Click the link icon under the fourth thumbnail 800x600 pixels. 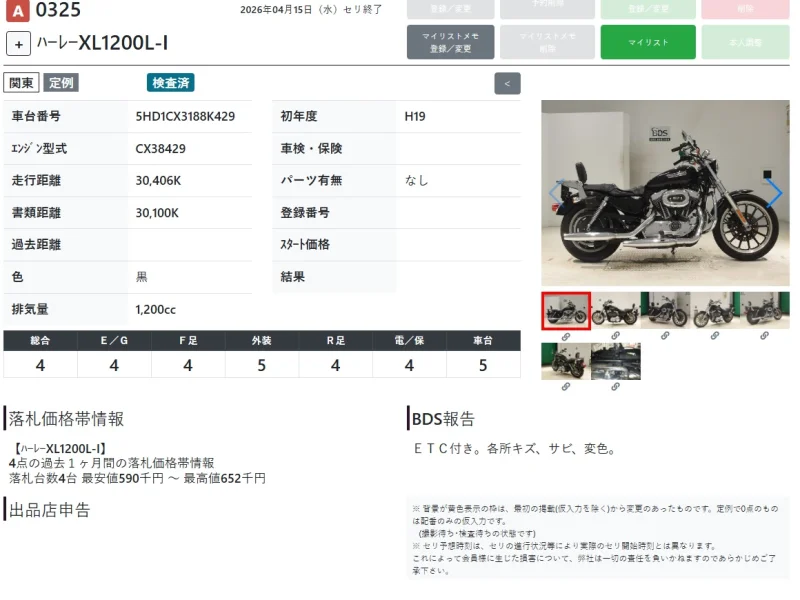point(715,336)
